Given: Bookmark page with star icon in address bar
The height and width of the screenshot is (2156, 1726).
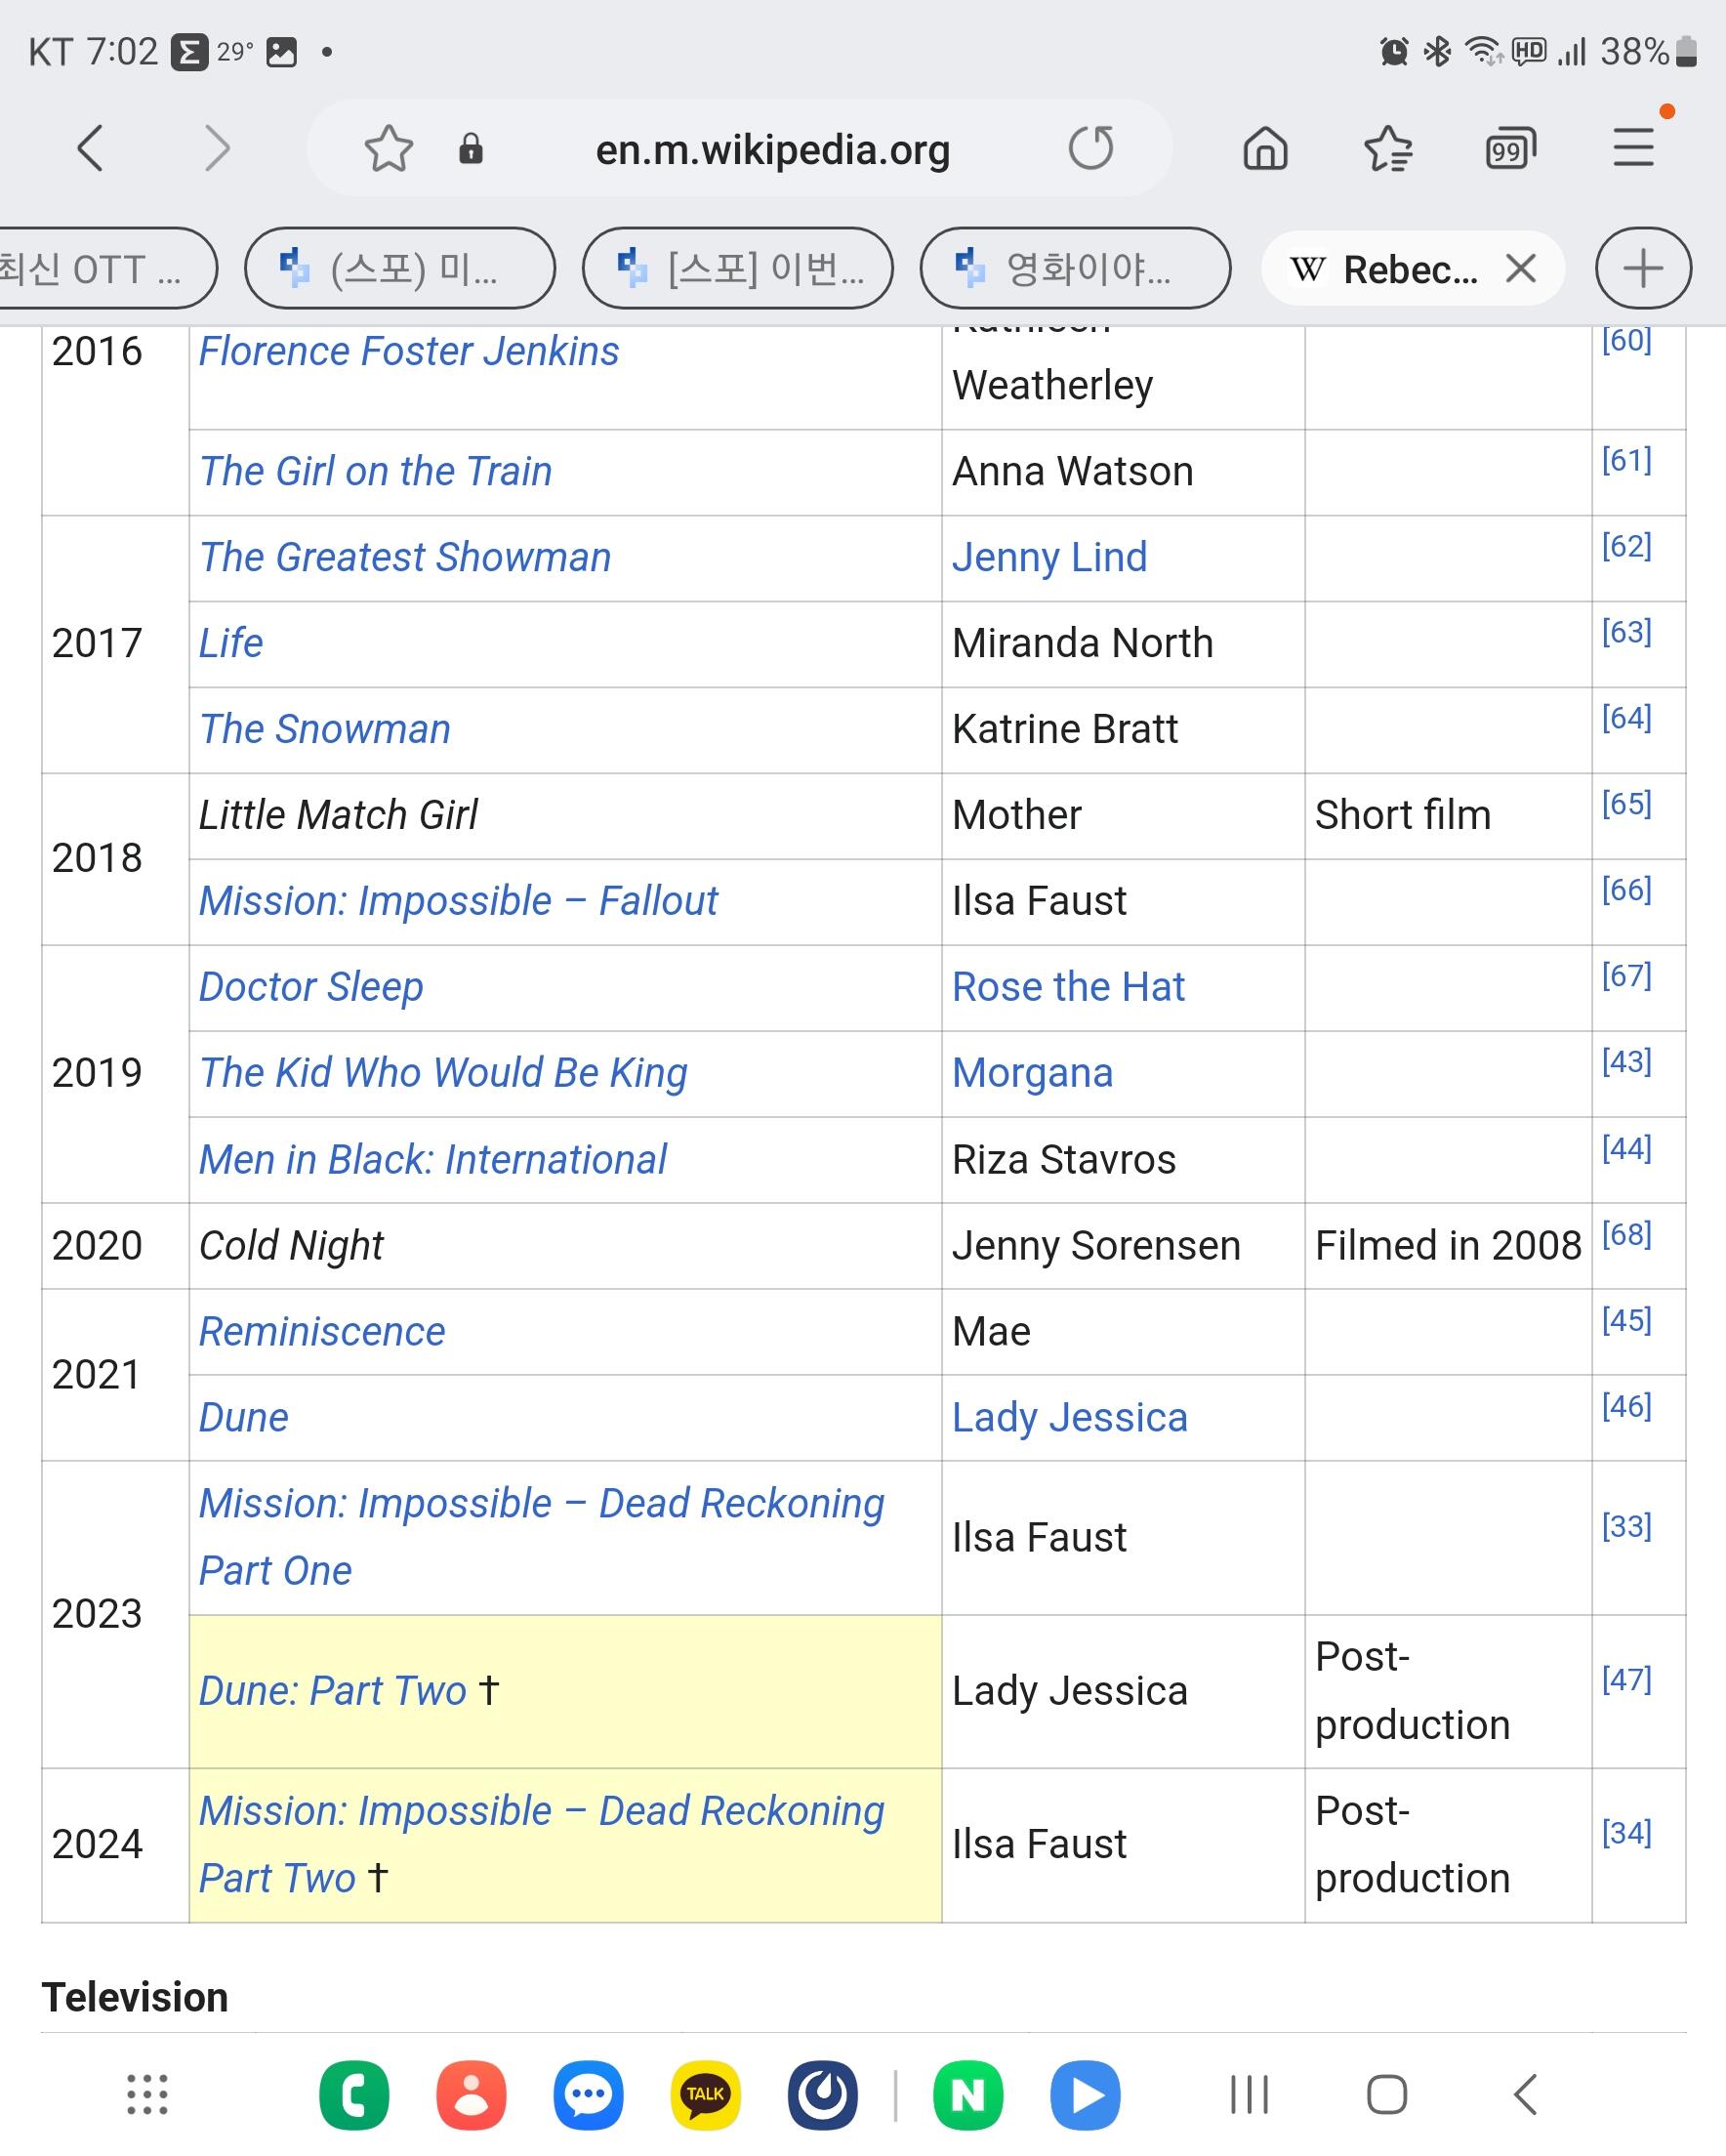Looking at the screenshot, I should [388, 149].
